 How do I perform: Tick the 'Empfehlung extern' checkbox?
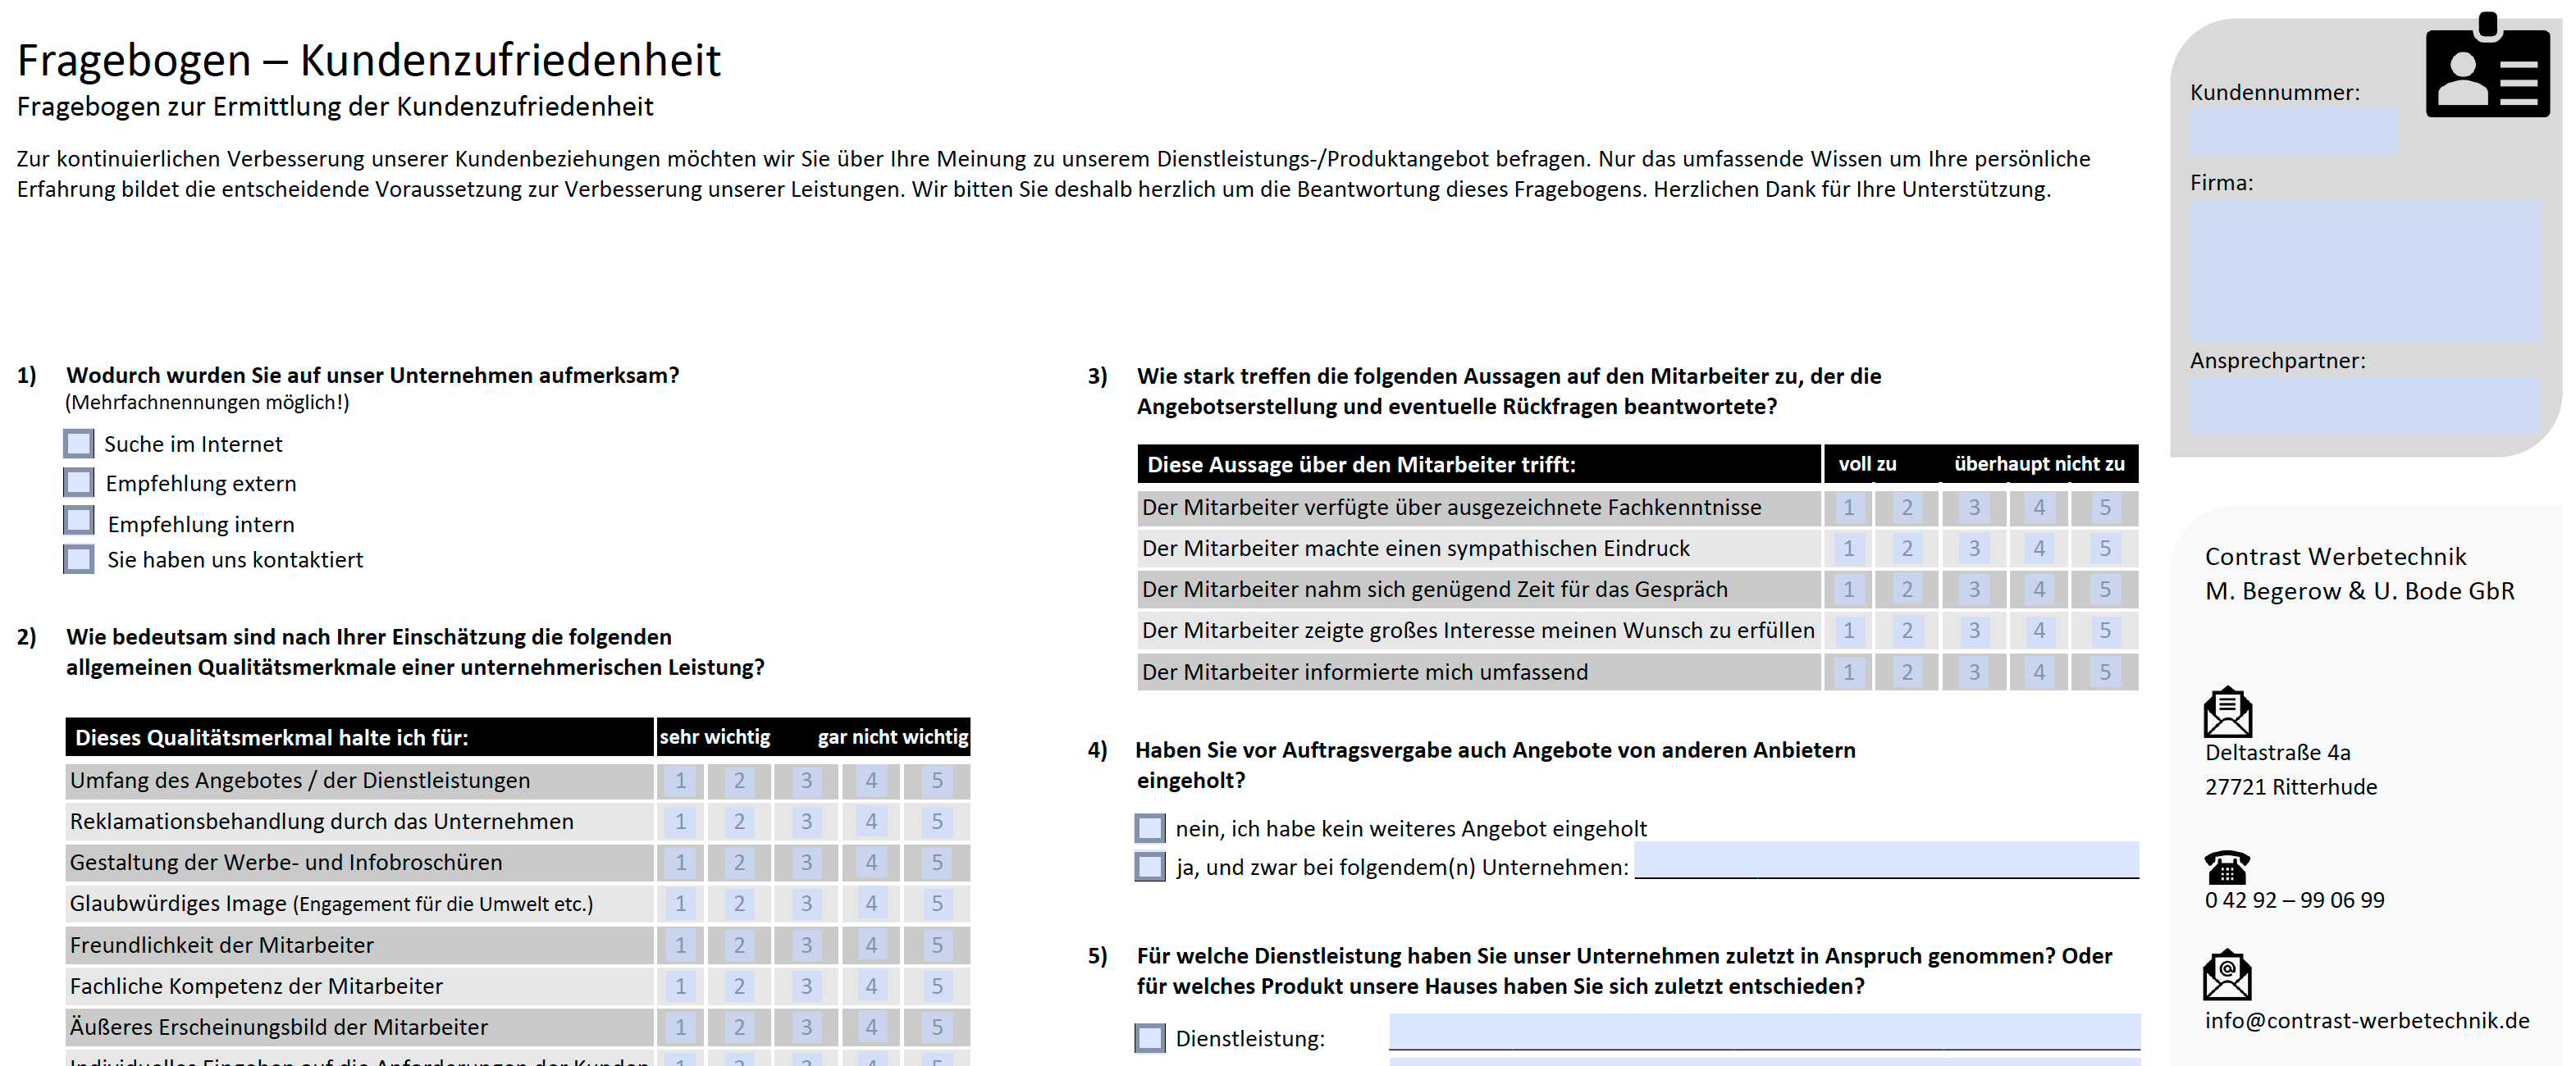79,483
